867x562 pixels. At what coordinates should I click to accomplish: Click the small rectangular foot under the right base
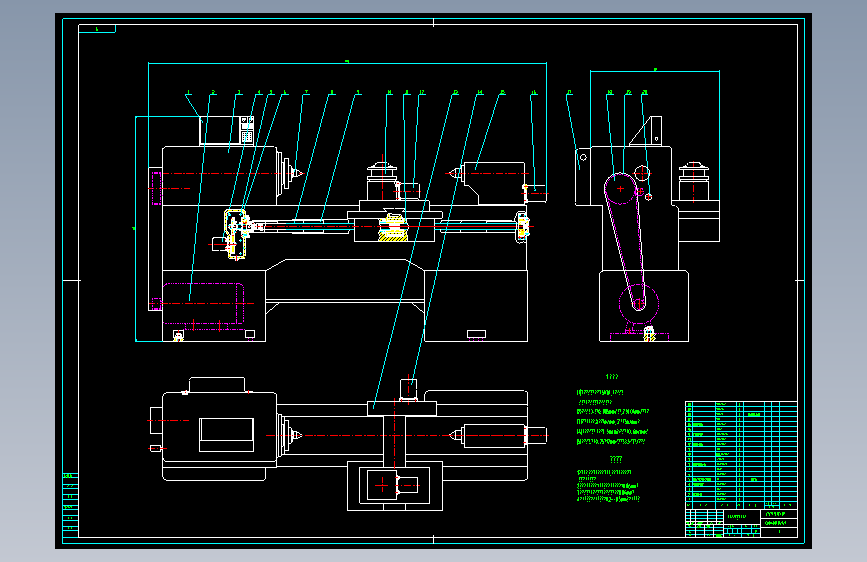click(x=476, y=334)
